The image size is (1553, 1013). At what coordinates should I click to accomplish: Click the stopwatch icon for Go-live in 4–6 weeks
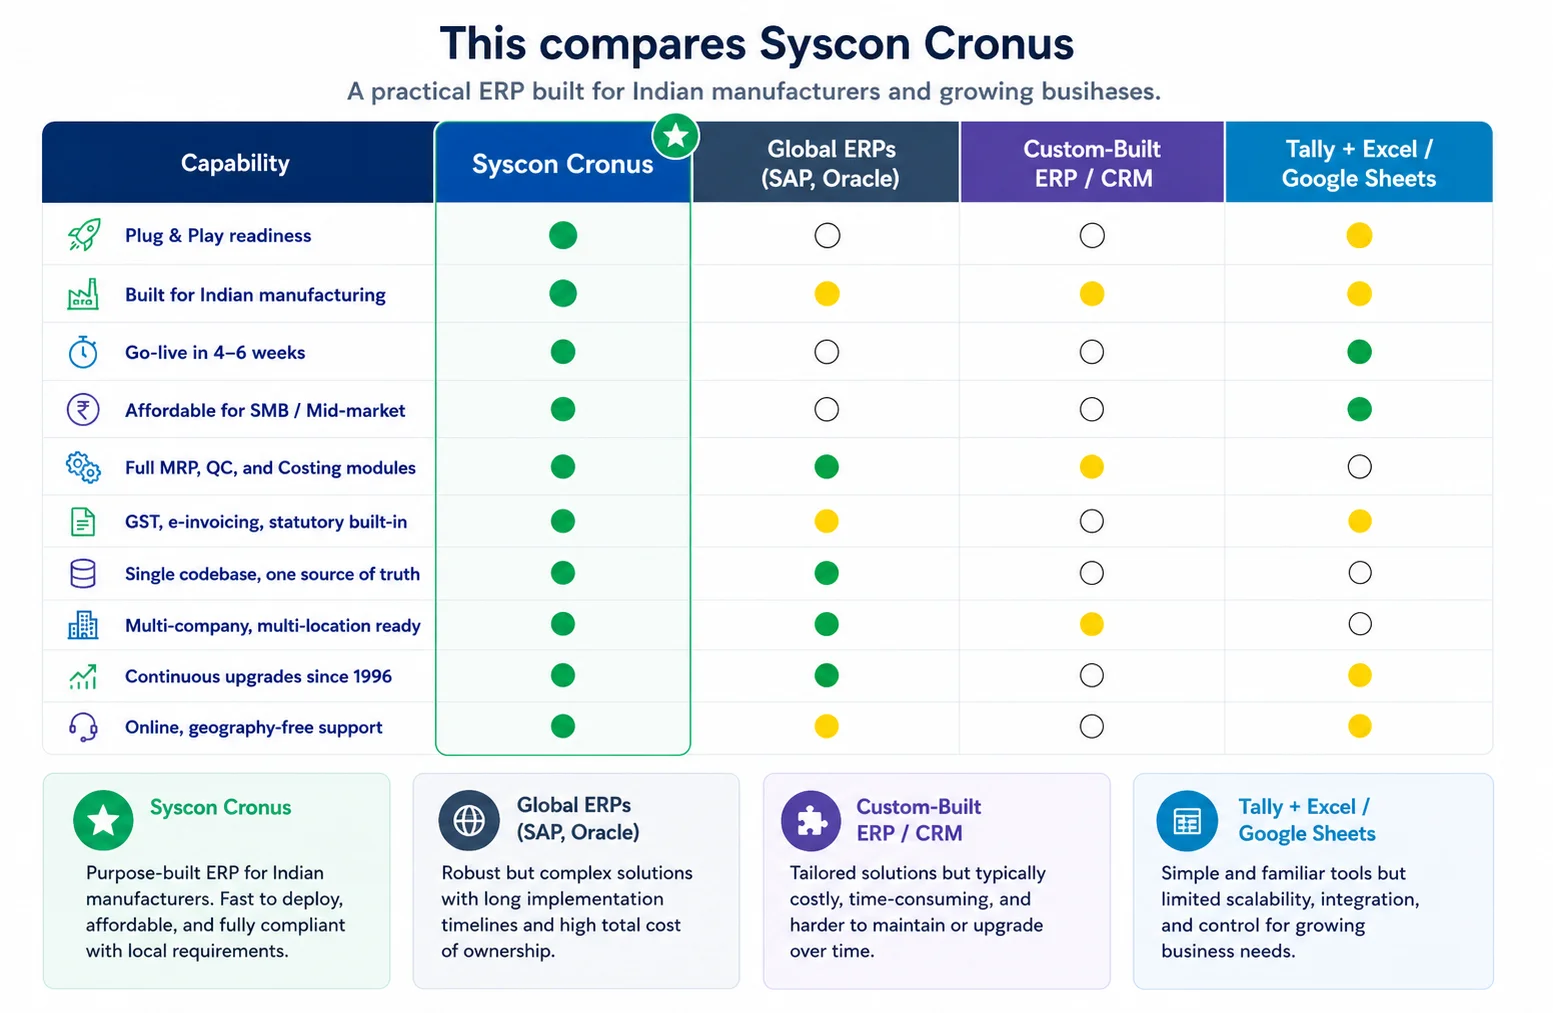click(x=83, y=352)
